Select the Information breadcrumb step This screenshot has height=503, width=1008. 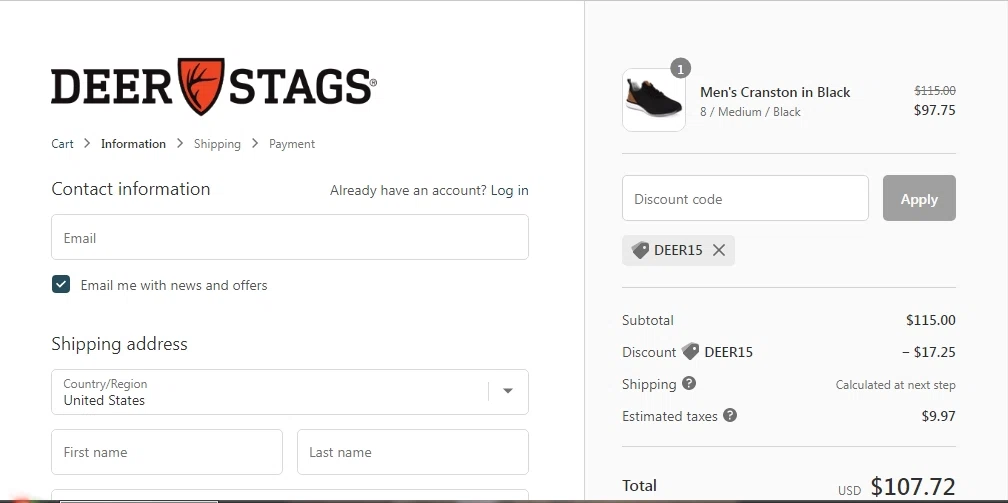click(133, 144)
